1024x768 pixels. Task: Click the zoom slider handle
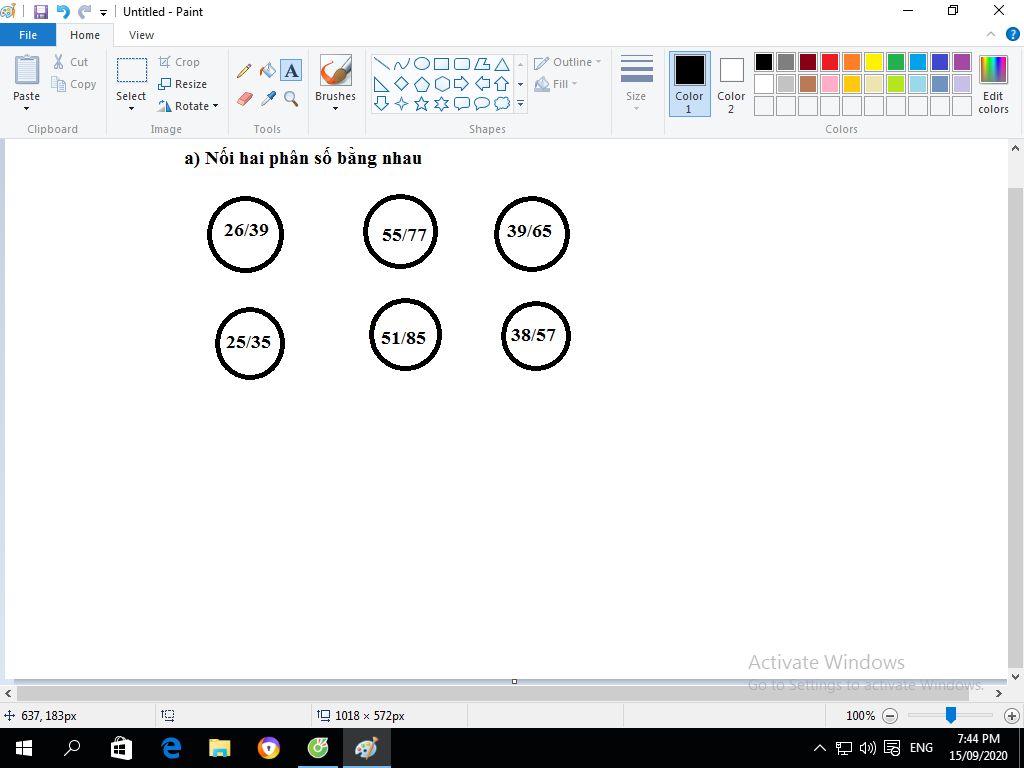click(951, 715)
